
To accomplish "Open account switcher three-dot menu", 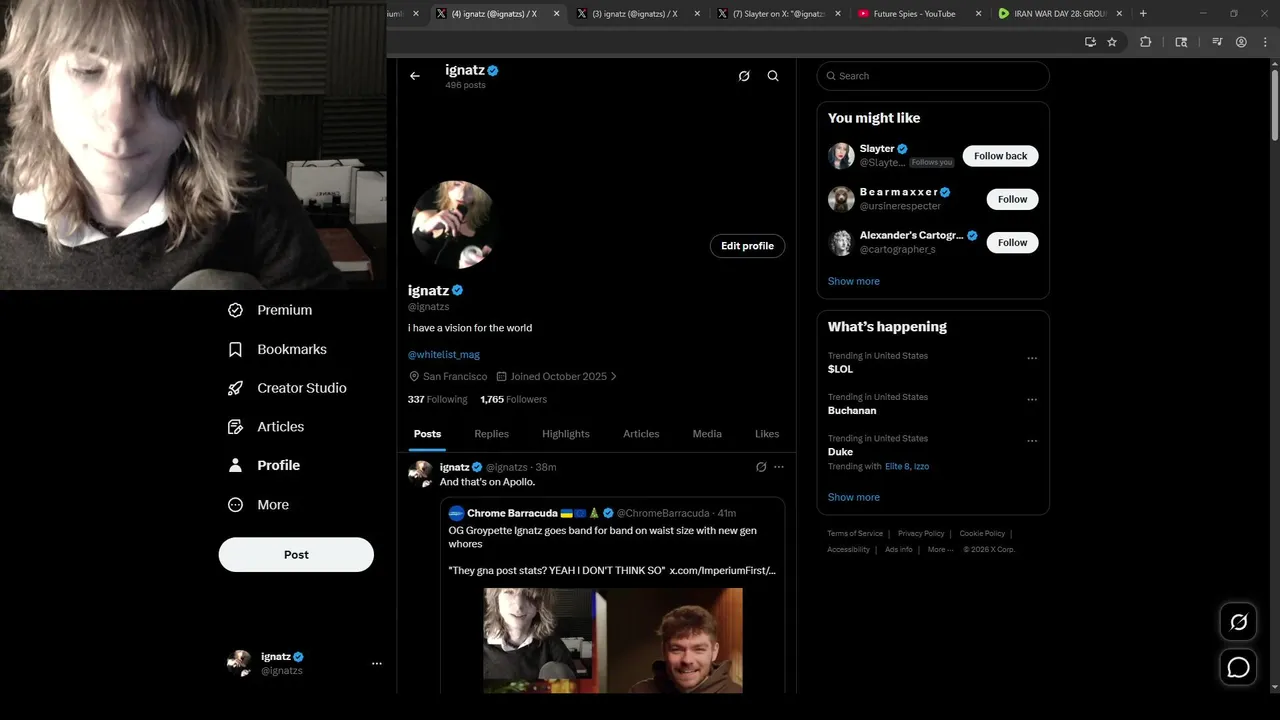I will [377, 663].
